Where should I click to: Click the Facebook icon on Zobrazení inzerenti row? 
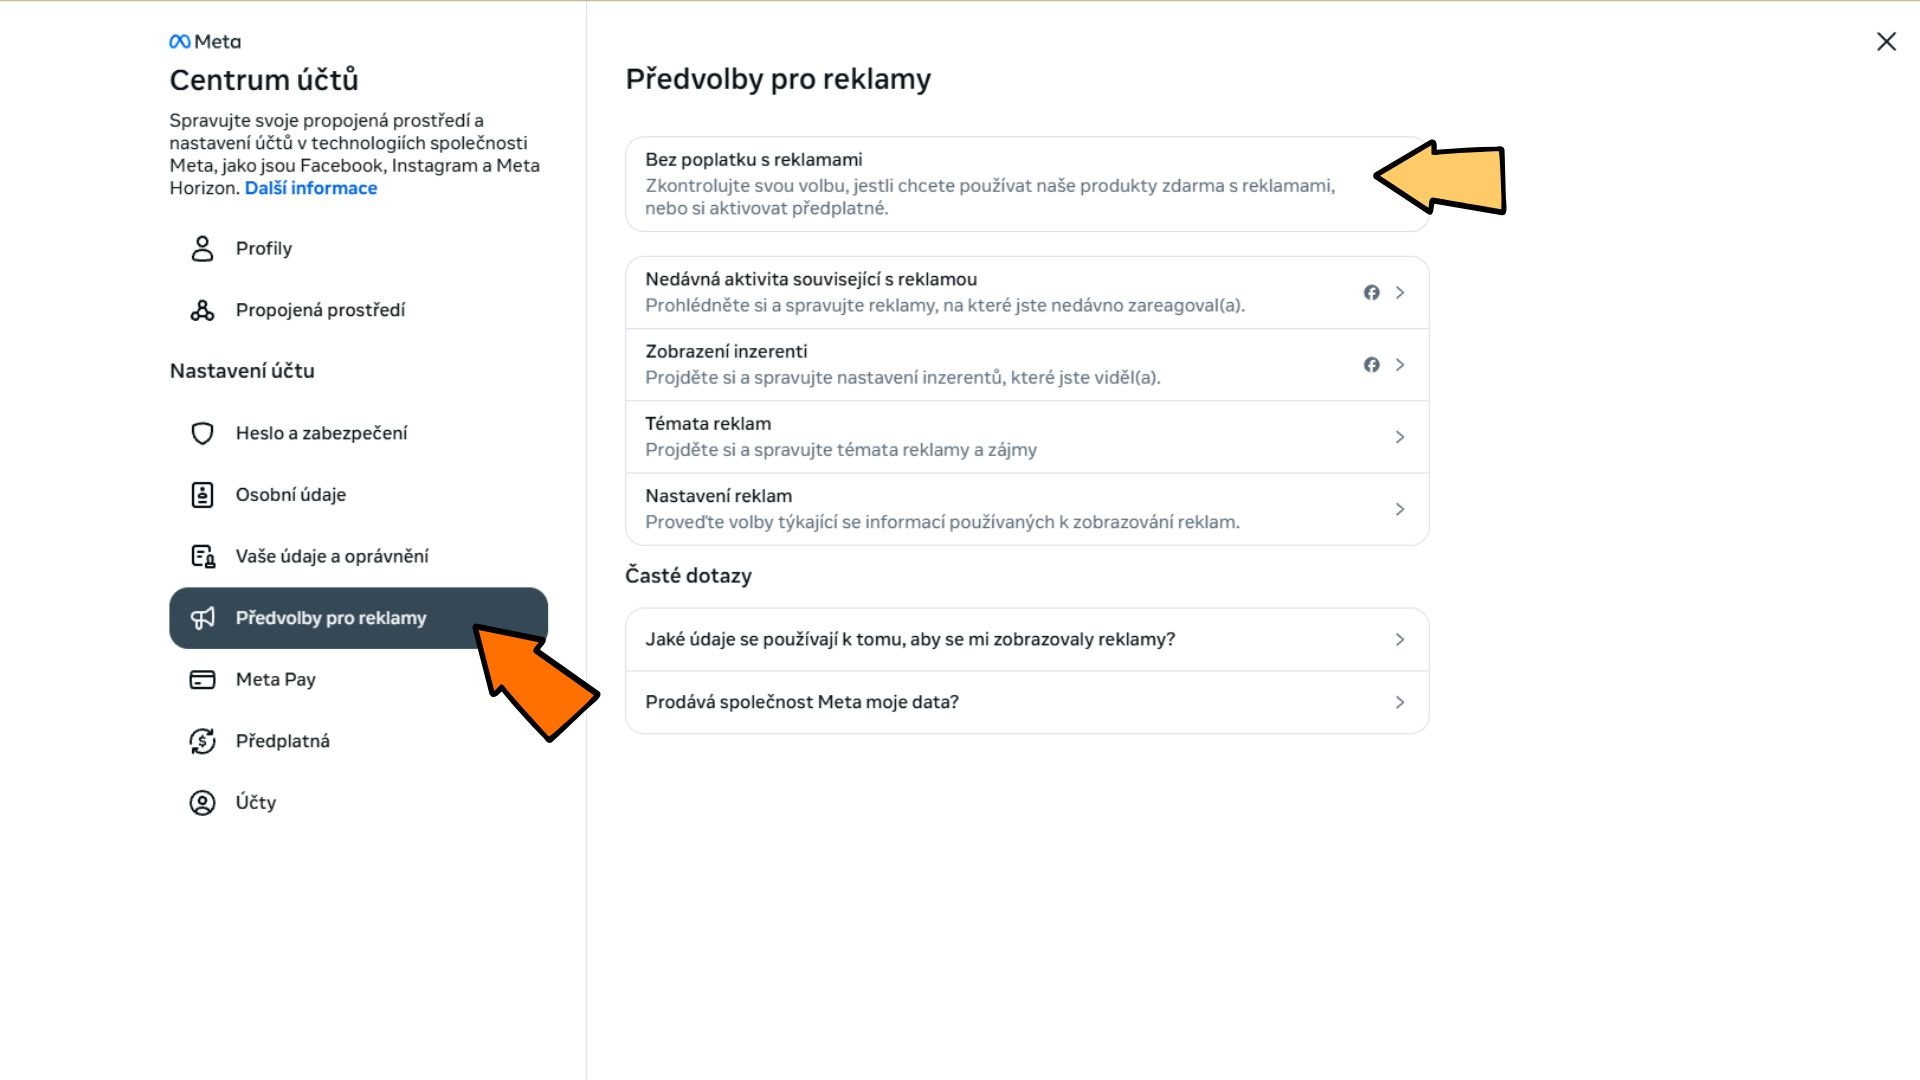(1372, 365)
